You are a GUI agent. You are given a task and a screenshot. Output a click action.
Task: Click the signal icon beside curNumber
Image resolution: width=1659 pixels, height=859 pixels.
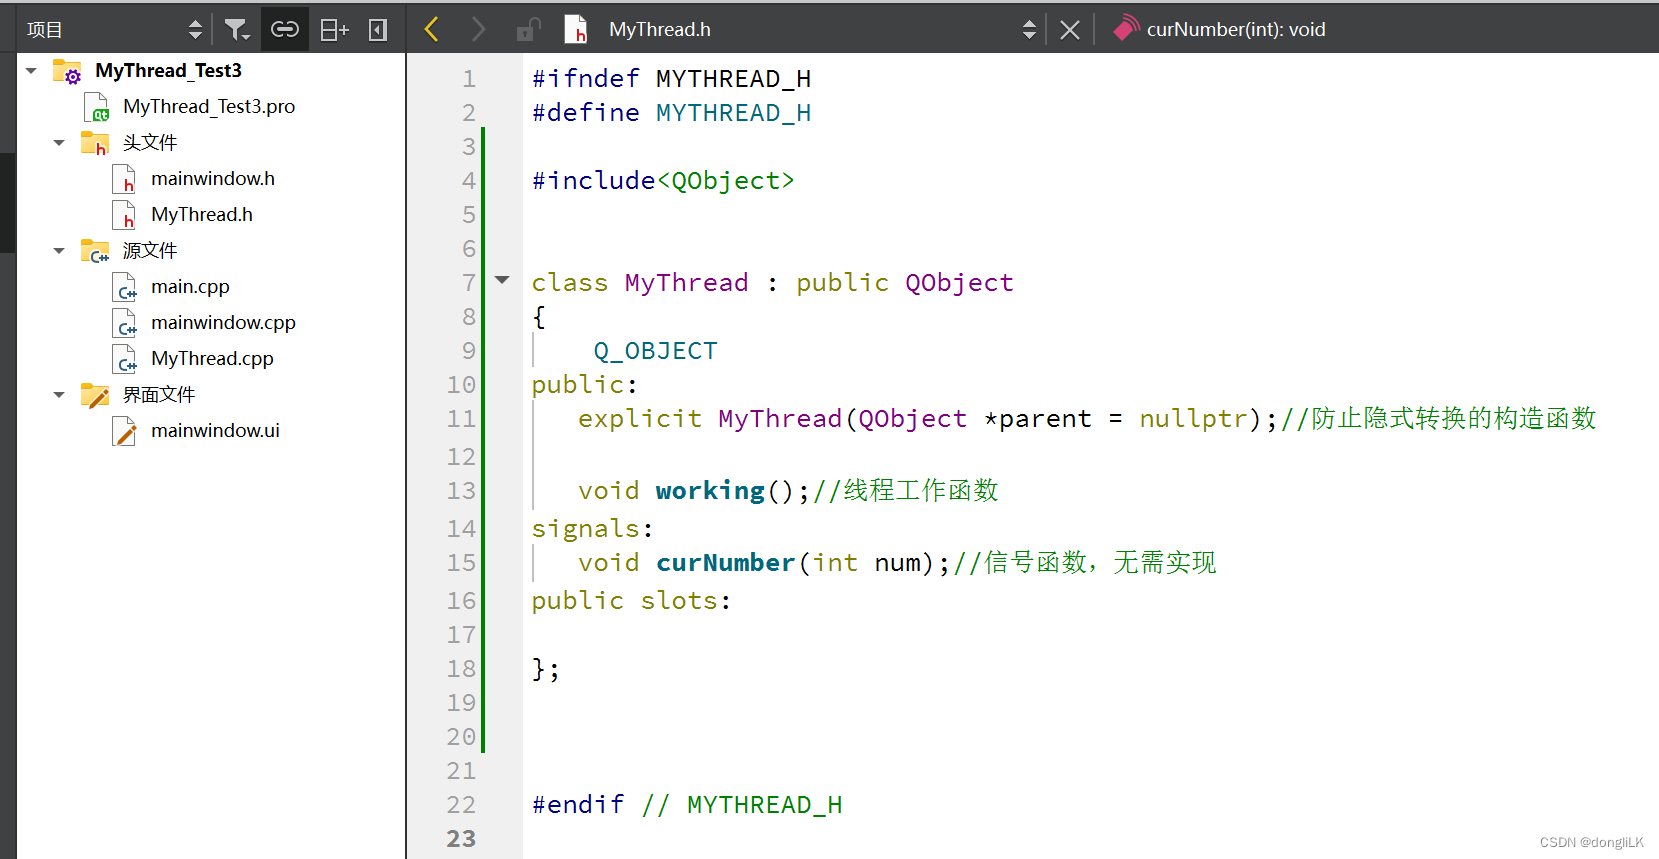click(x=1126, y=28)
